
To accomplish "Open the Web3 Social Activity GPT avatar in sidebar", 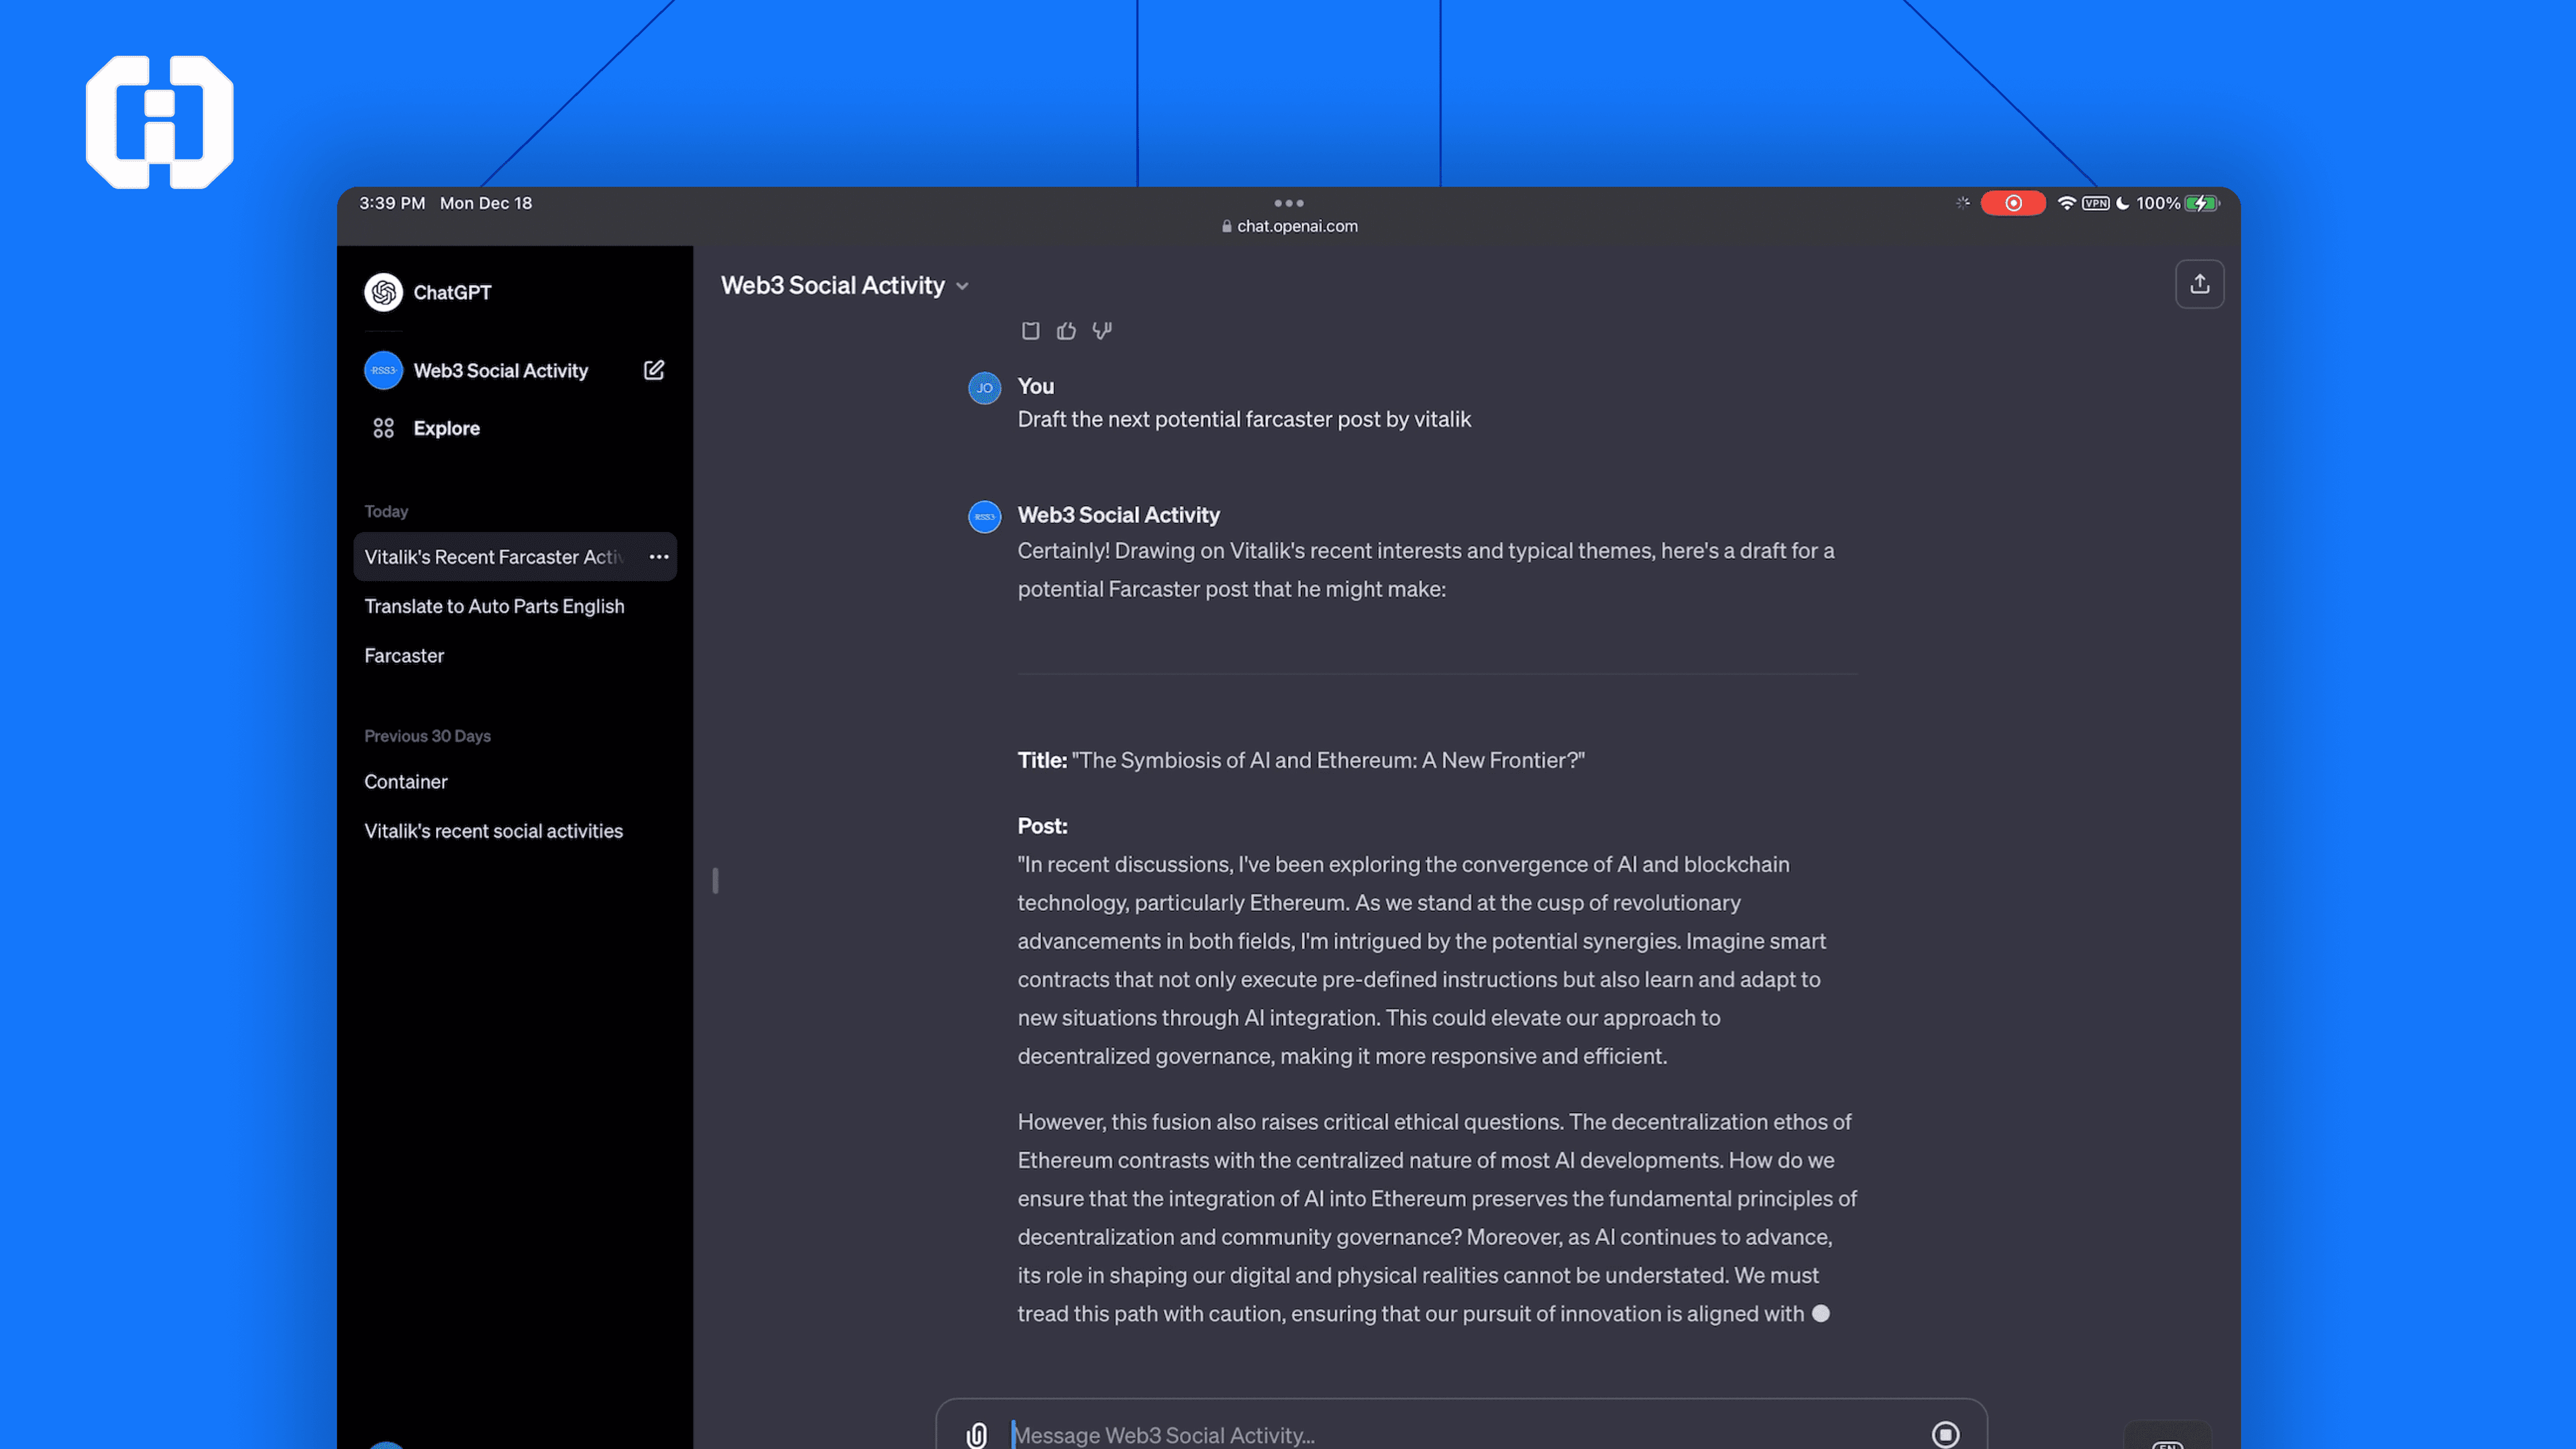I will point(383,370).
